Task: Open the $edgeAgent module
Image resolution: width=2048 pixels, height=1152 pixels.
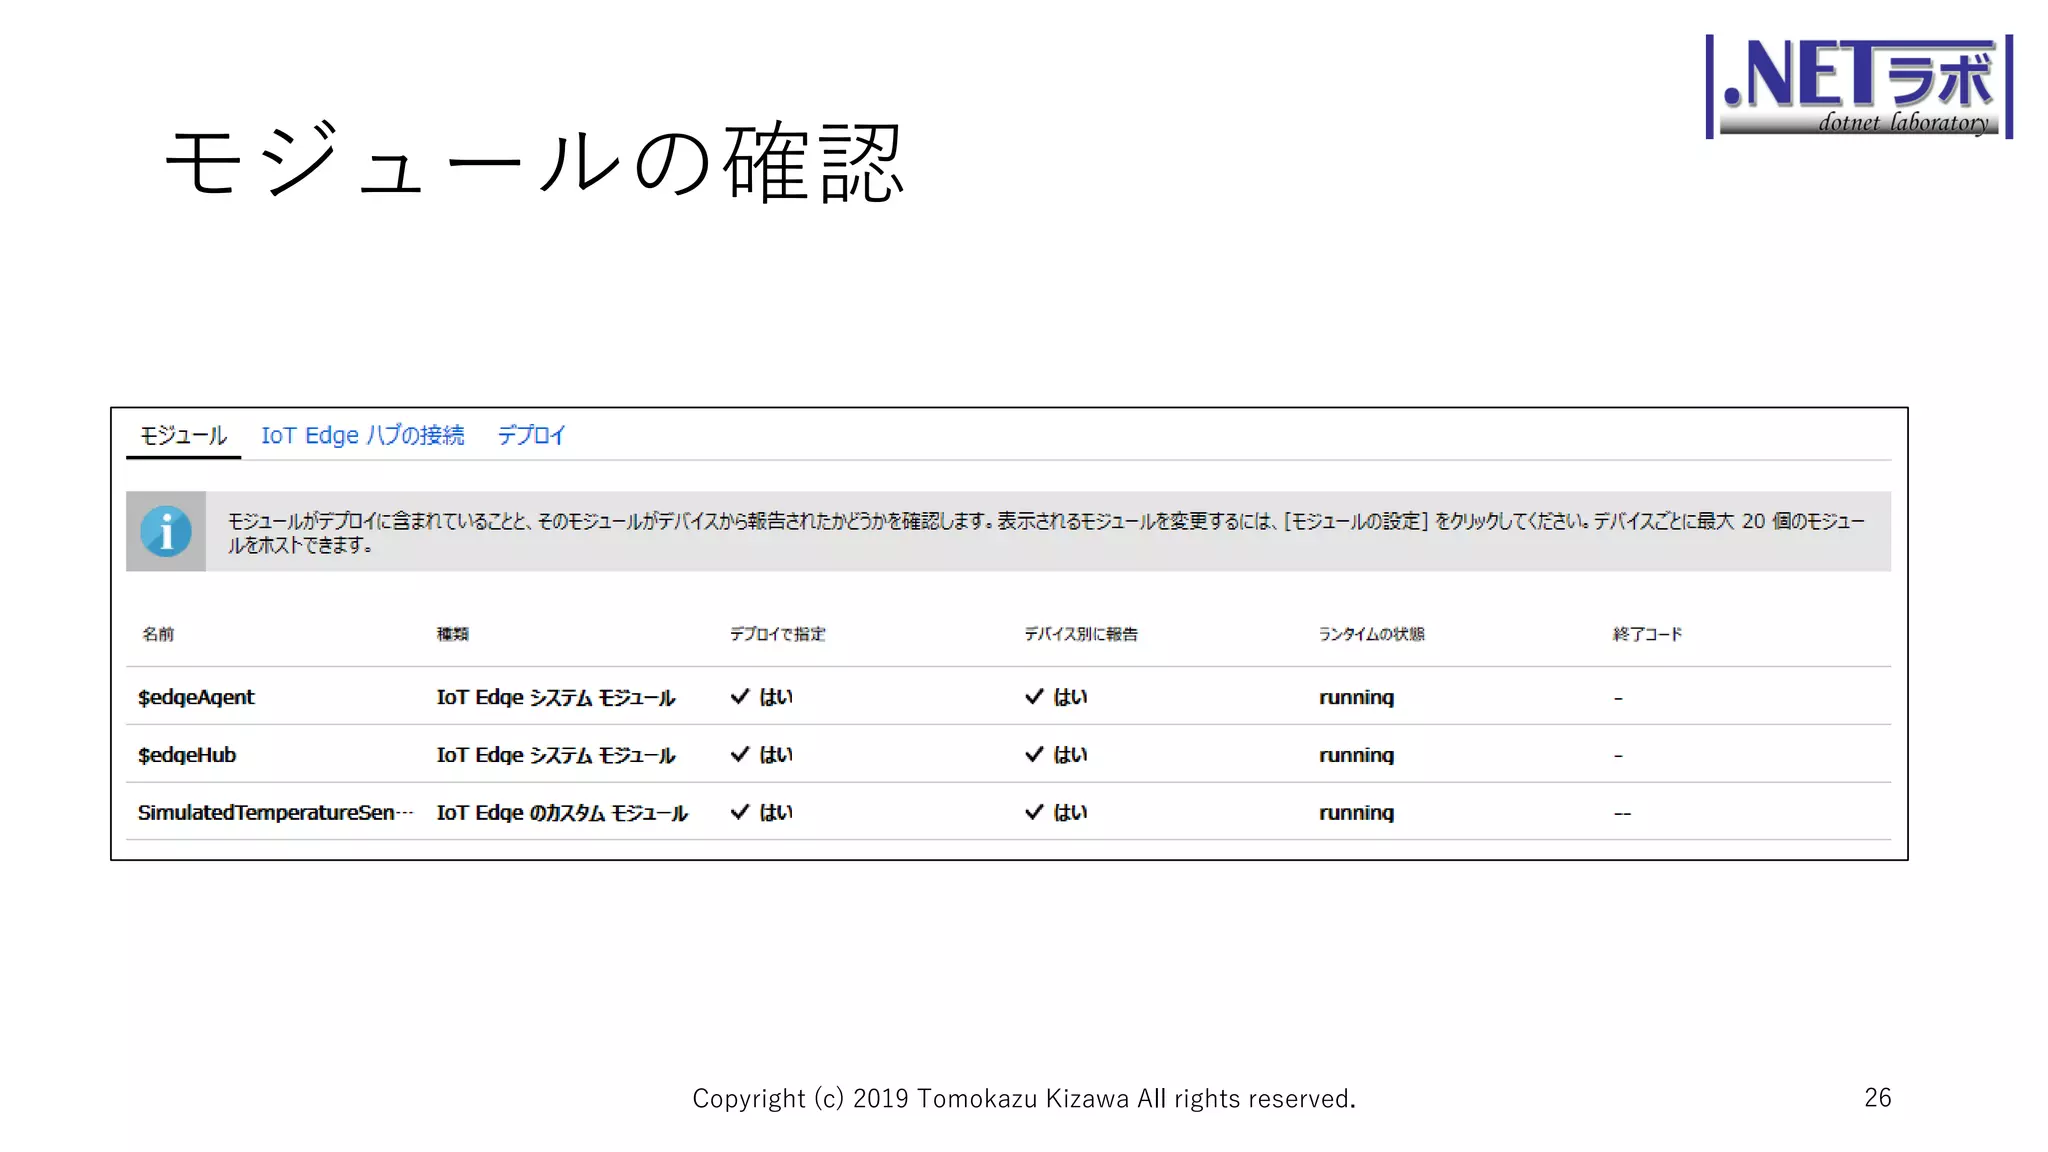Action: [x=196, y=697]
